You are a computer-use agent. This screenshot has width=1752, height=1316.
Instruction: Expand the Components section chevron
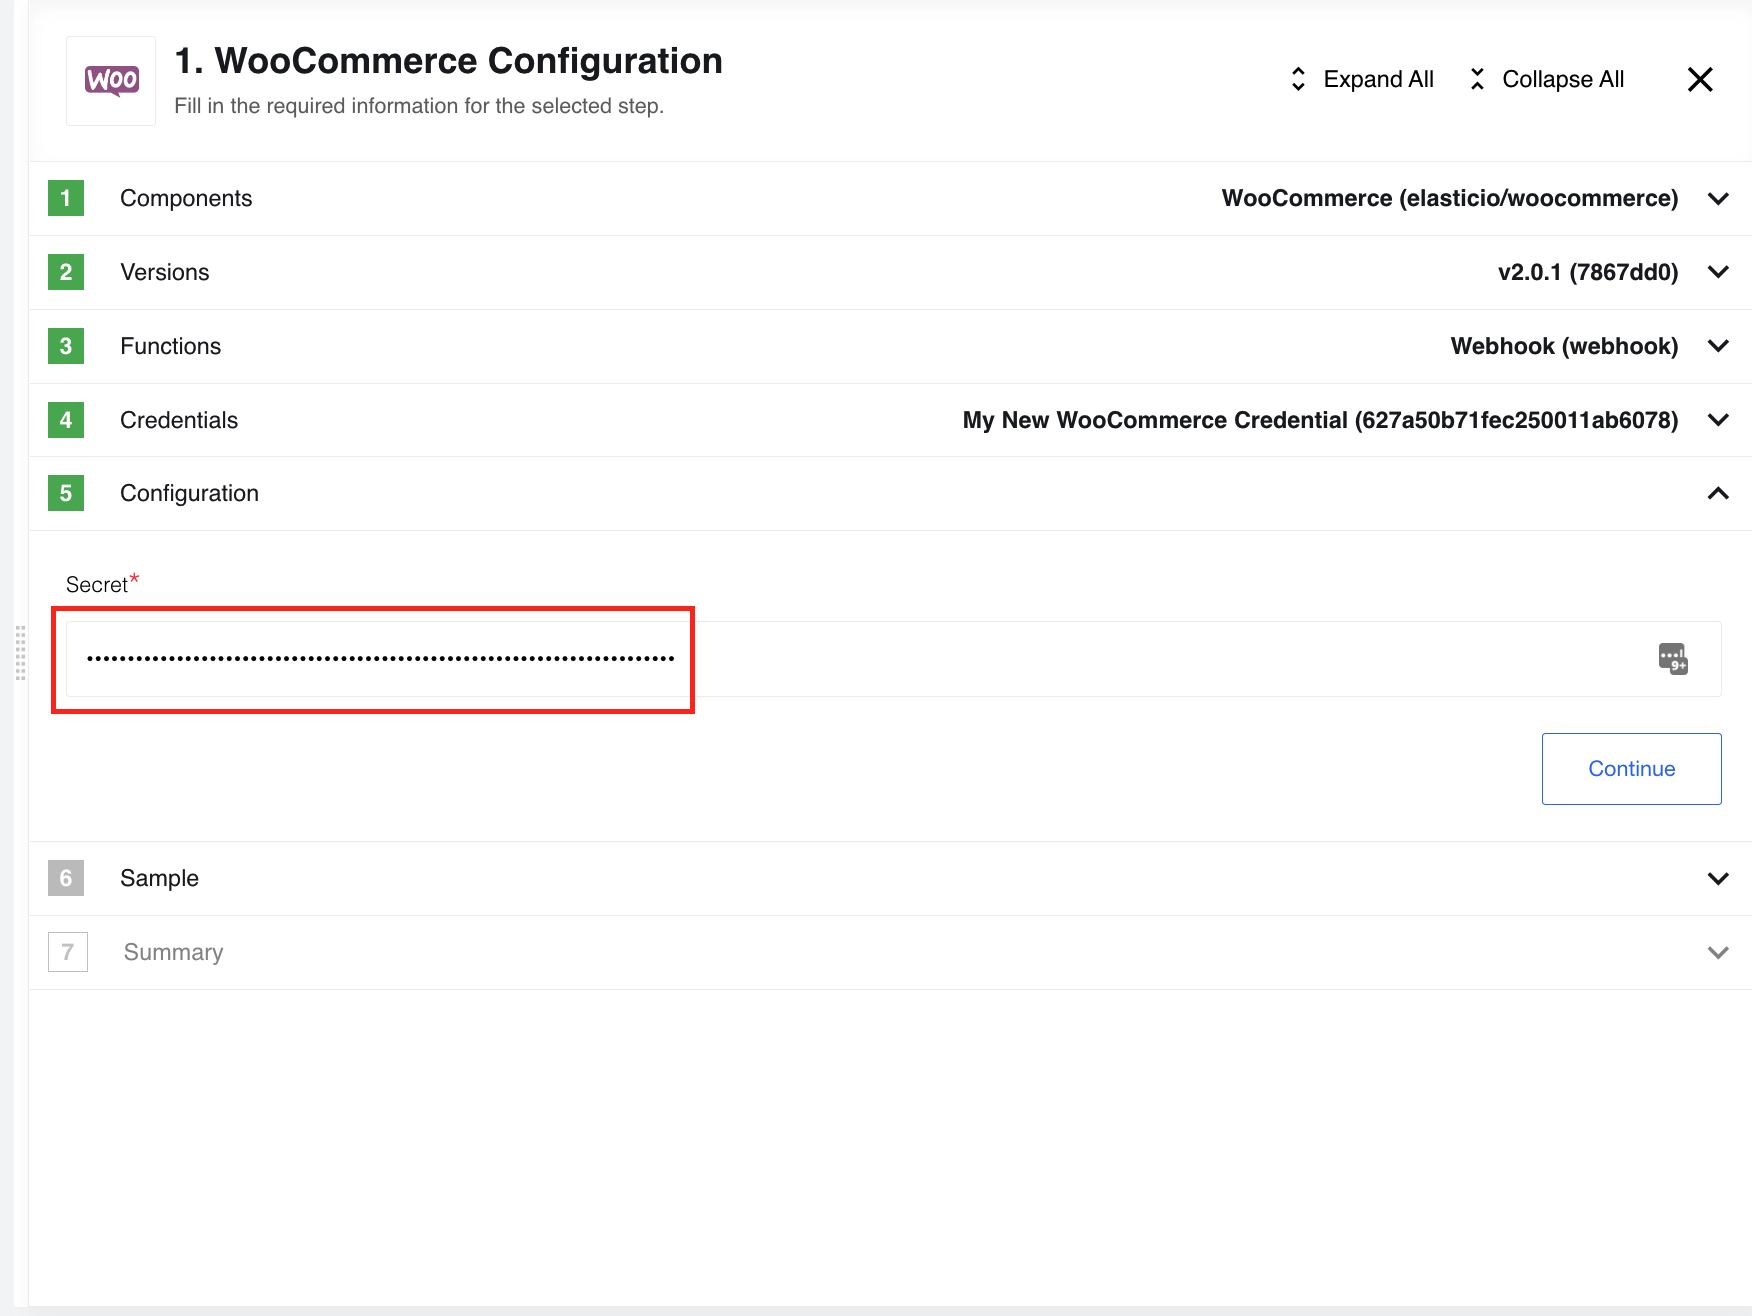pyautogui.click(x=1718, y=198)
